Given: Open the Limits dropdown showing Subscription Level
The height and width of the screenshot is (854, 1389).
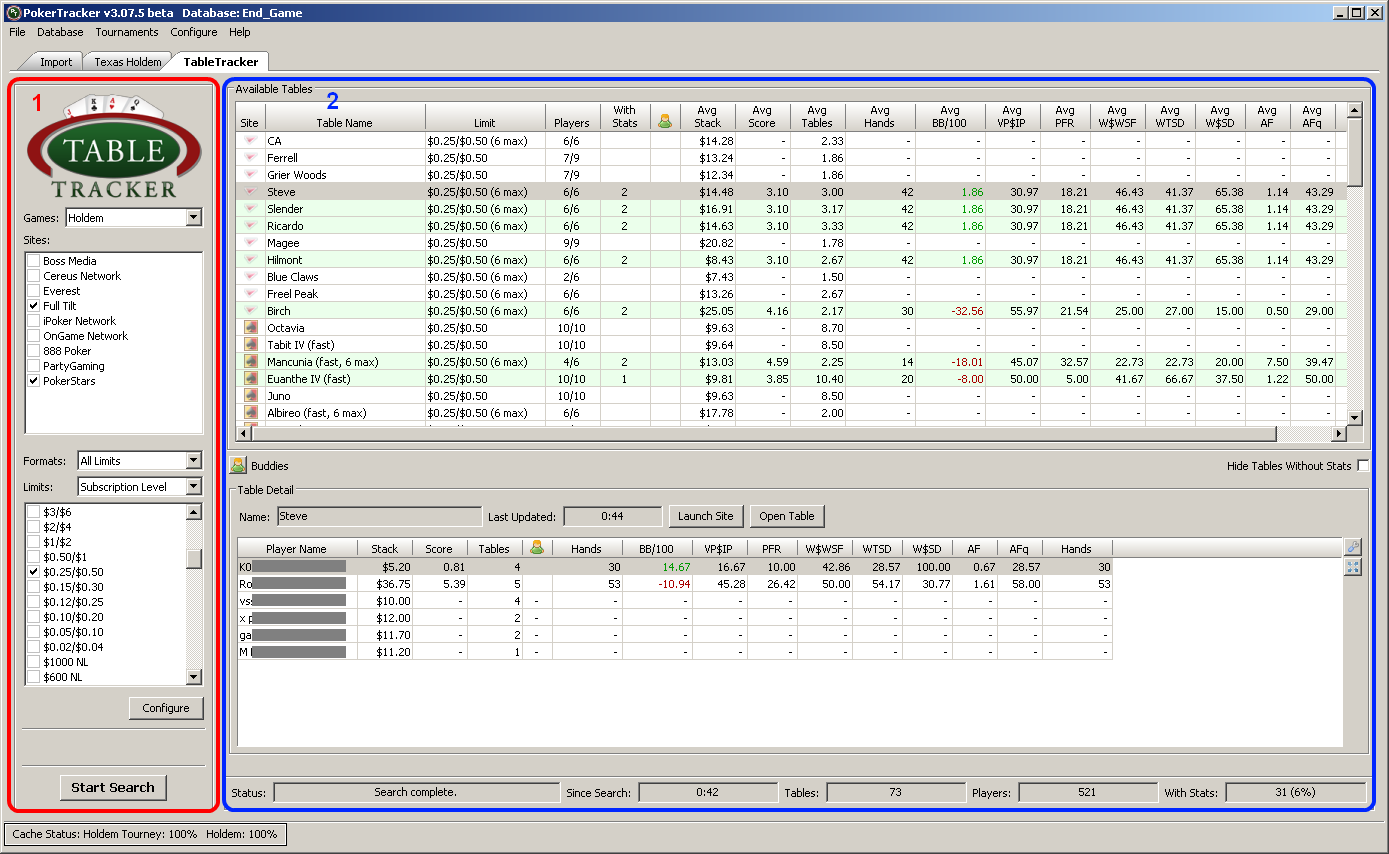Looking at the screenshot, I should tap(140, 487).
